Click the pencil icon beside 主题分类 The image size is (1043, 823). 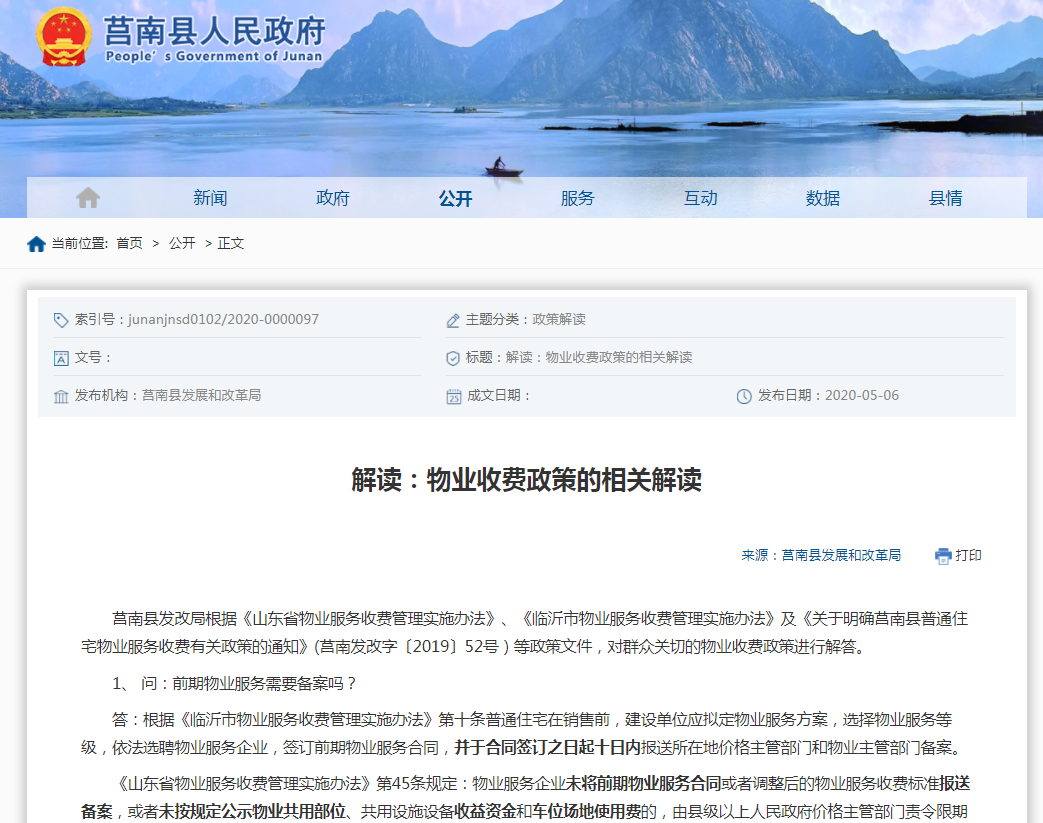click(x=453, y=320)
